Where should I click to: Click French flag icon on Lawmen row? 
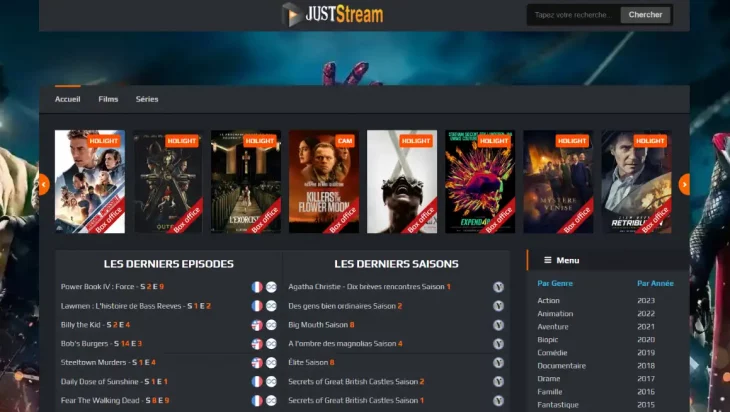coord(257,306)
